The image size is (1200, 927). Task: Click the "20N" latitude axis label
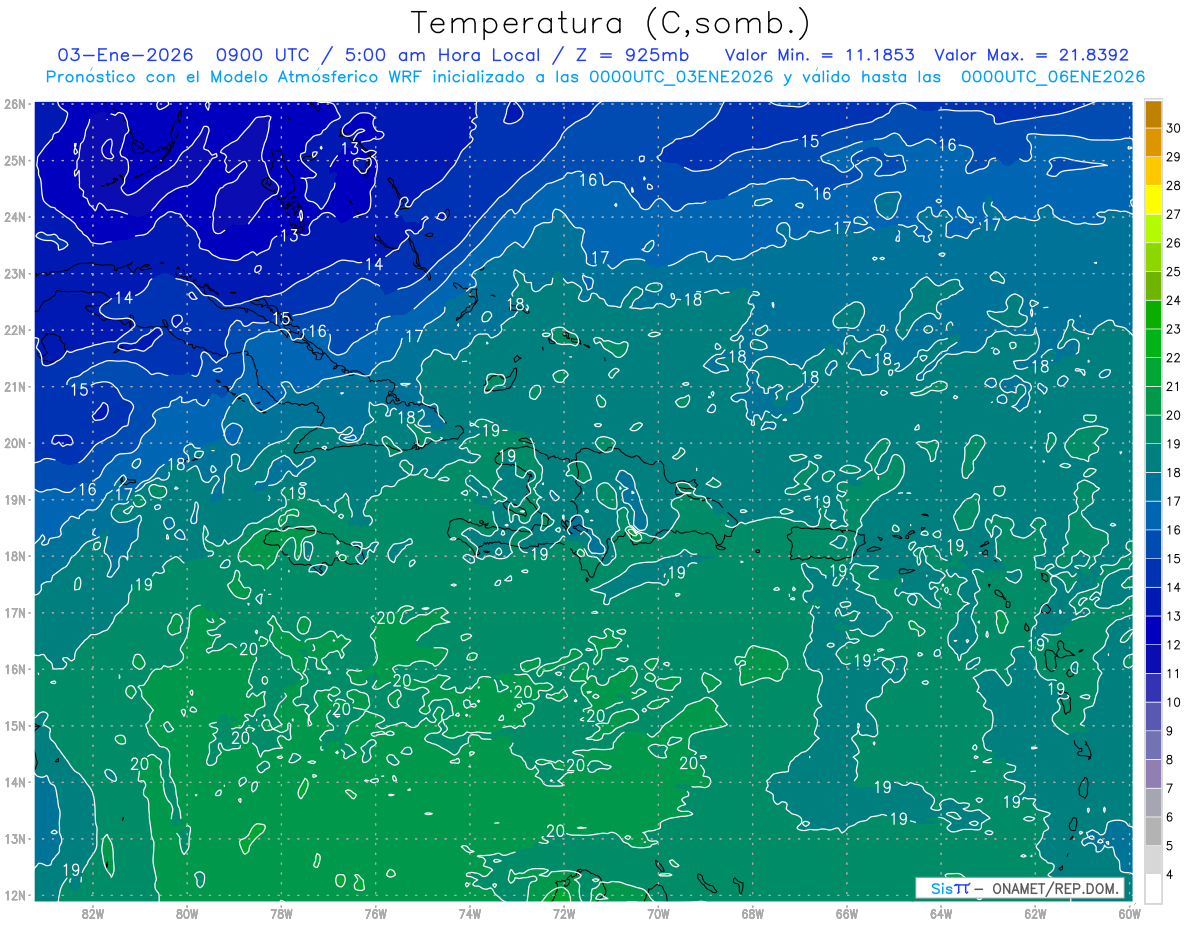point(14,443)
